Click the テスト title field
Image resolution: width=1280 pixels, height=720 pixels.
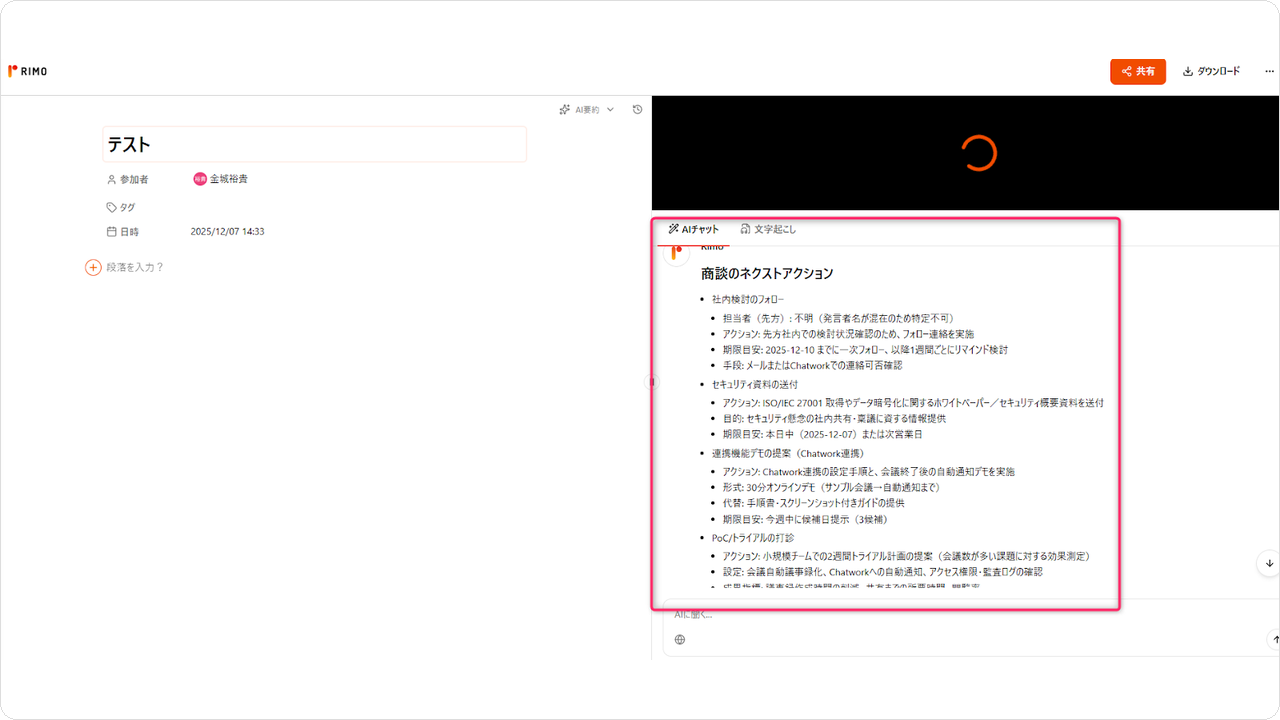(x=315, y=144)
